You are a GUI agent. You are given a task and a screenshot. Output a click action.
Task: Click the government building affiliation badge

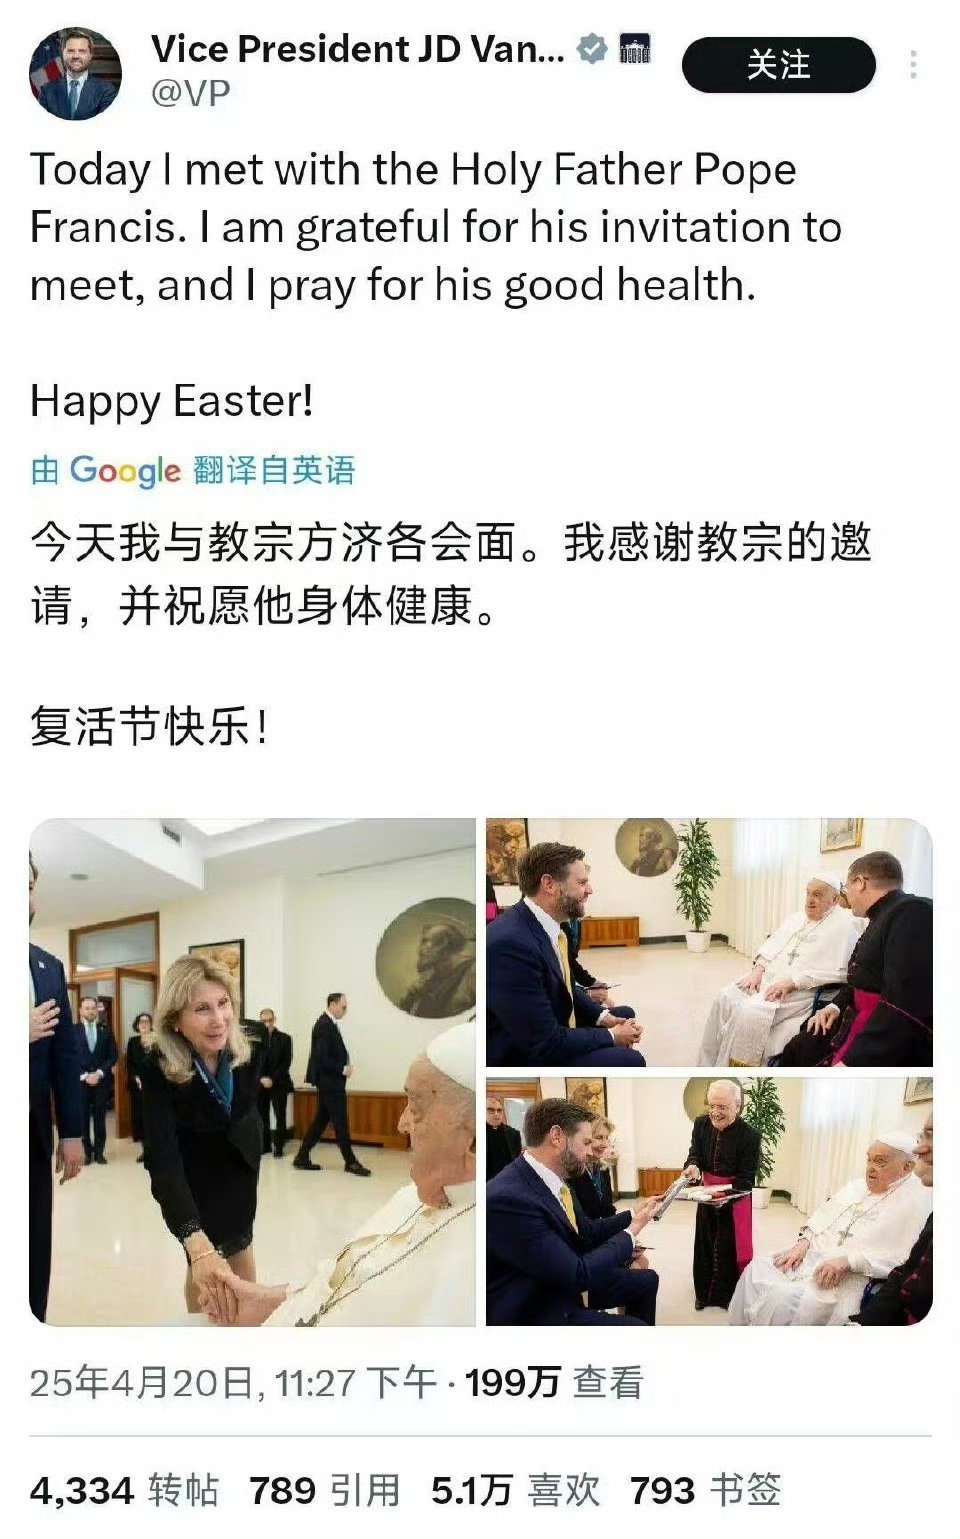(634, 48)
